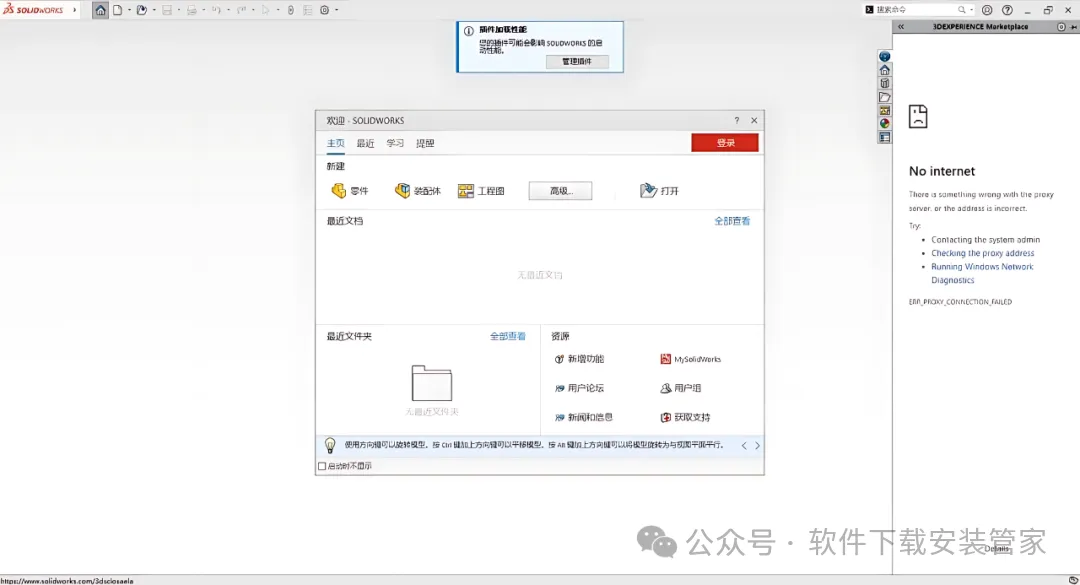This screenshot has width=1080, height=585.
Task: Open the 新闻和信息 resource link
Action: (583, 417)
